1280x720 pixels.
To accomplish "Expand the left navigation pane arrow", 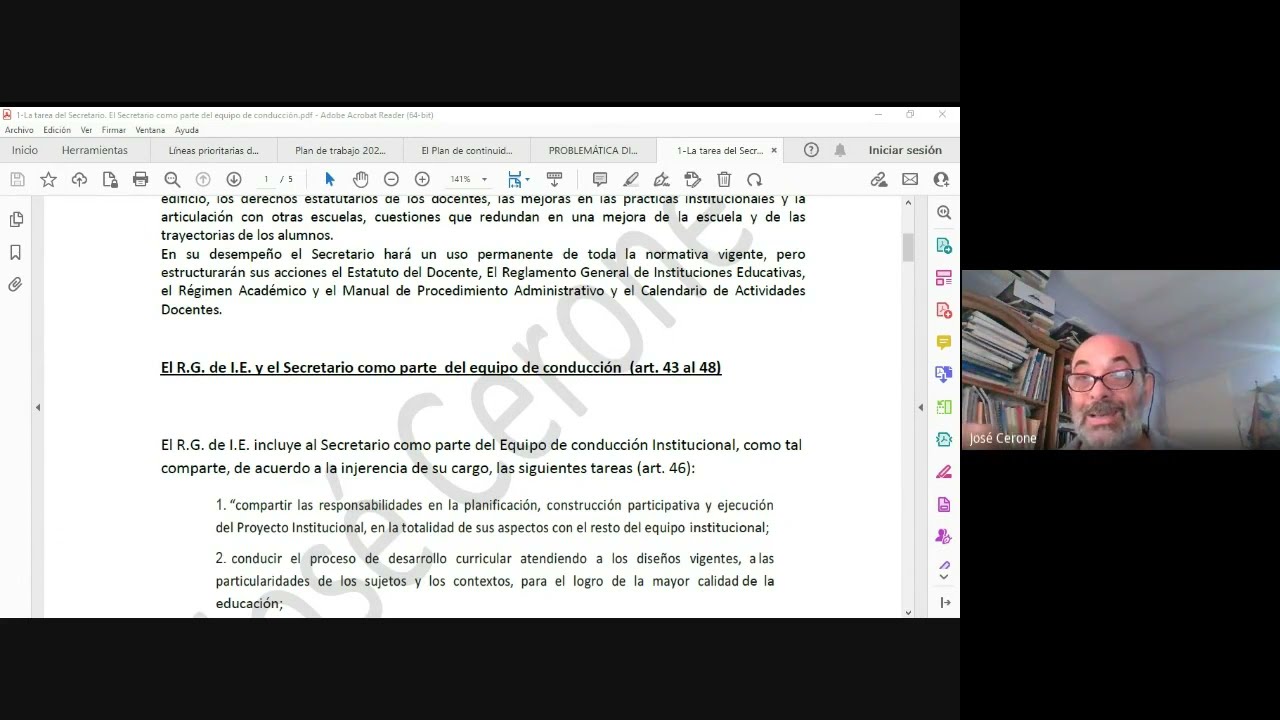I will pyautogui.click(x=38, y=407).
